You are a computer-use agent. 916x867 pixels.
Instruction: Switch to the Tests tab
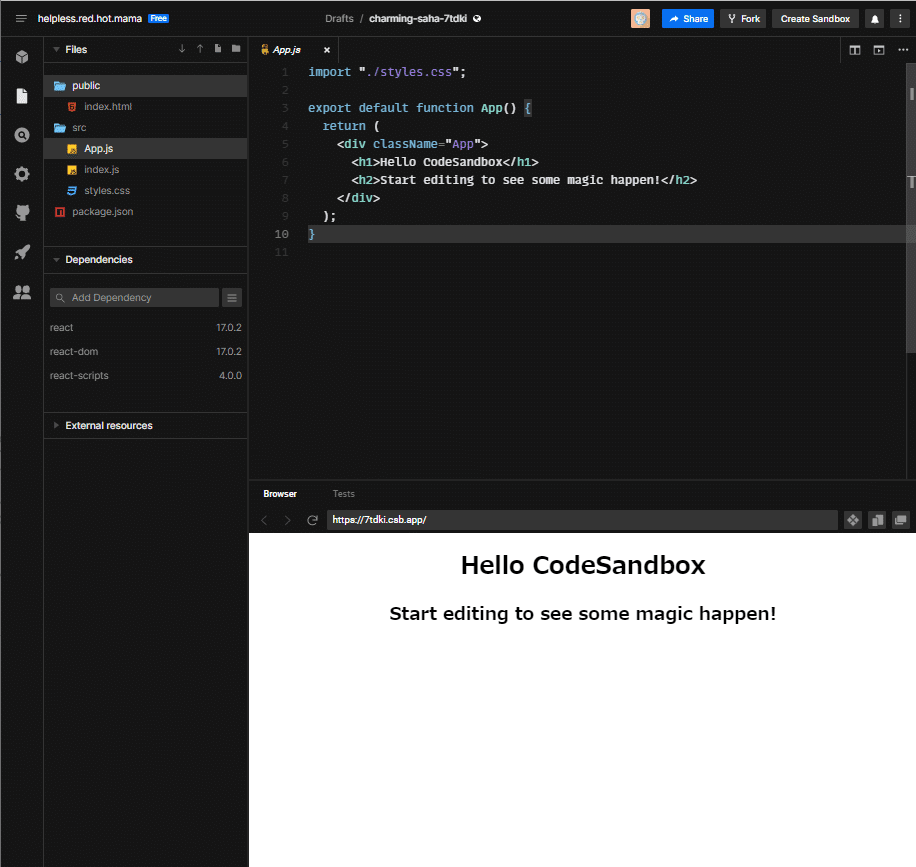[x=344, y=494]
